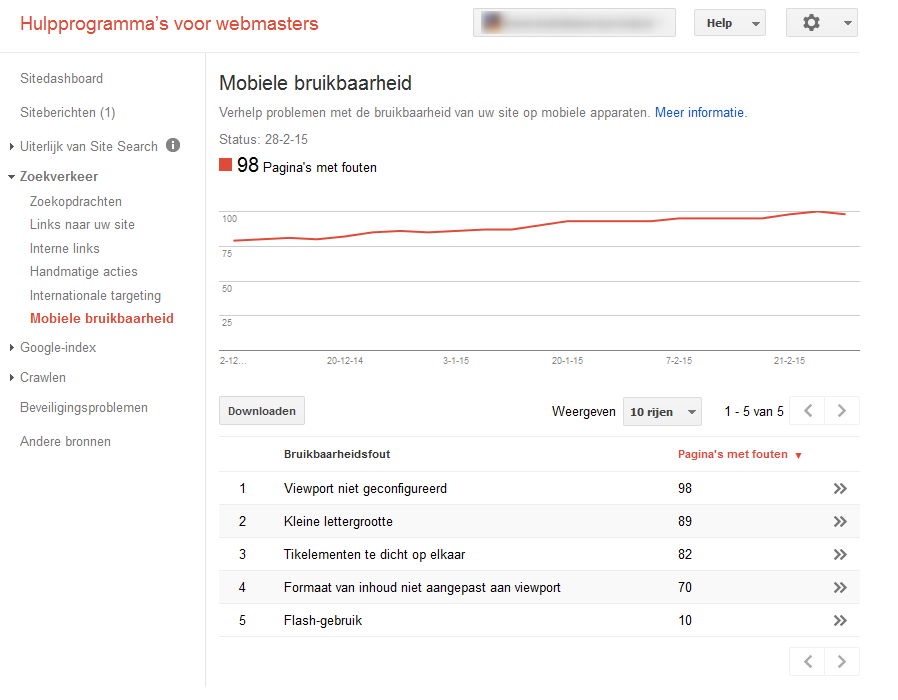Open details arrow for Kleine lettergrootte

[840, 522]
